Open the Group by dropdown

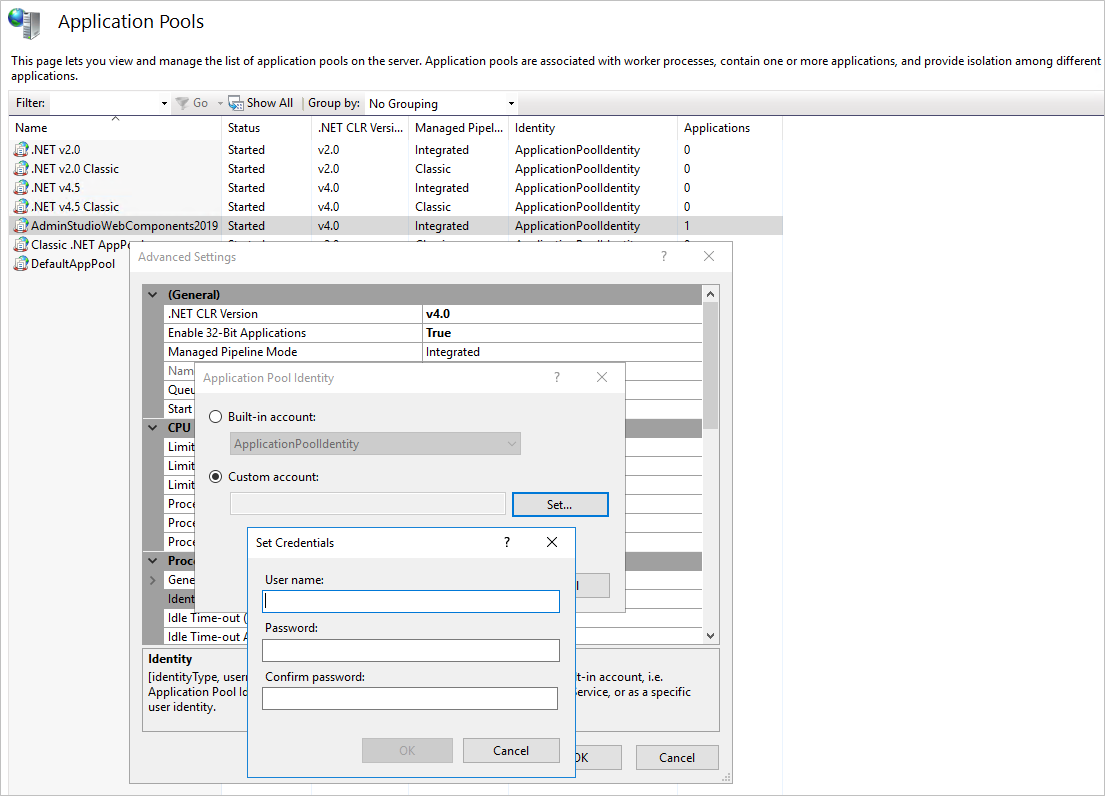click(x=440, y=103)
